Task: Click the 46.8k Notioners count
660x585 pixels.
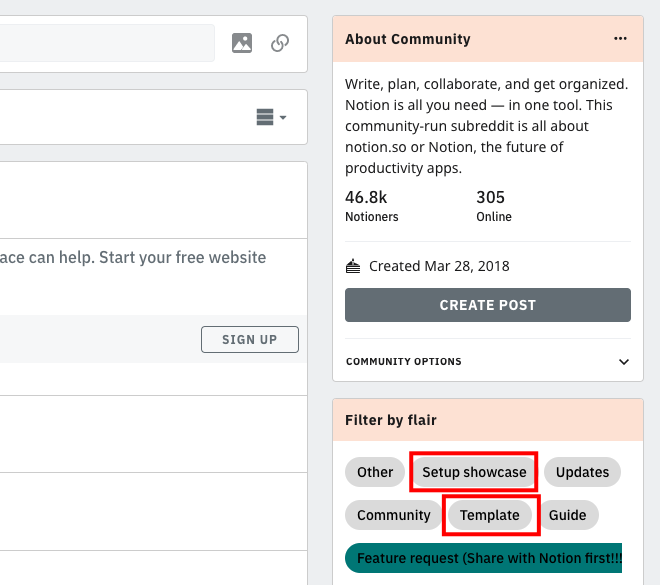Action: click(372, 206)
